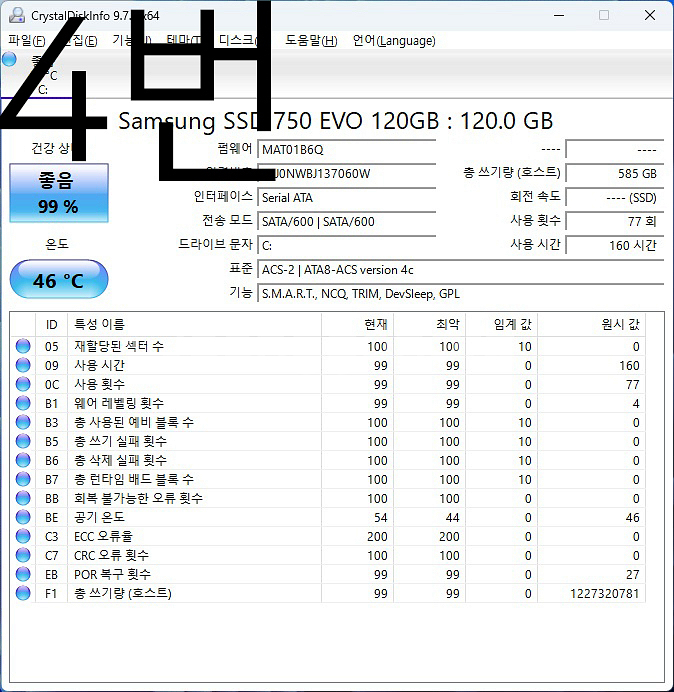The image size is (674, 692).
Task: Select the 웨어 레벨링 횟수 attribute name
Action: click(x=119, y=403)
